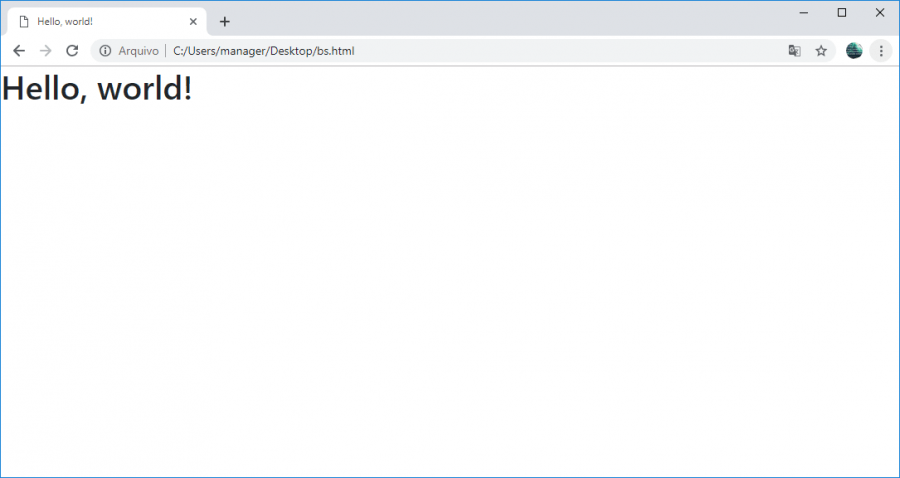Select the "Hello, world!" tab
The height and width of the screenshot is (478, 900).
pos(106,22)
